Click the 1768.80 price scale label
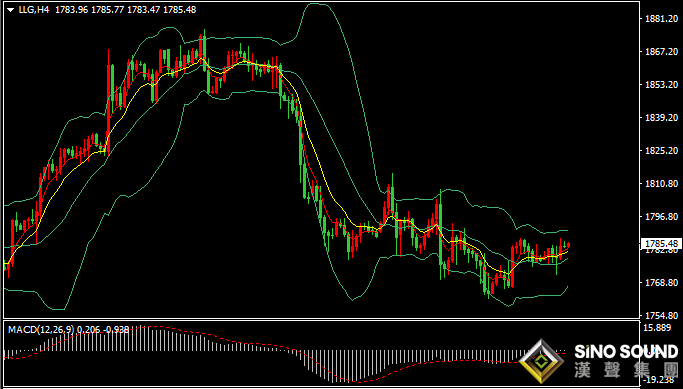Image resolution: width=683 pixels, height=389 pixels. [x=663, y=282]
